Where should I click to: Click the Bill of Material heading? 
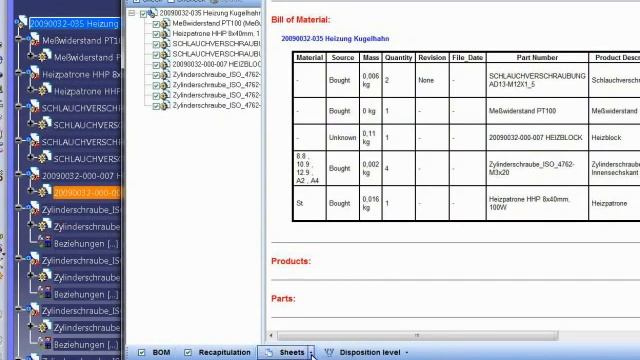pos(301,20)
